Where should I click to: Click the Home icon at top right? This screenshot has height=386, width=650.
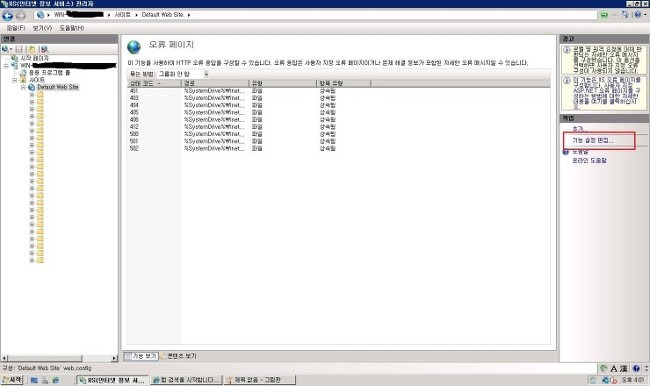(625, 15)
